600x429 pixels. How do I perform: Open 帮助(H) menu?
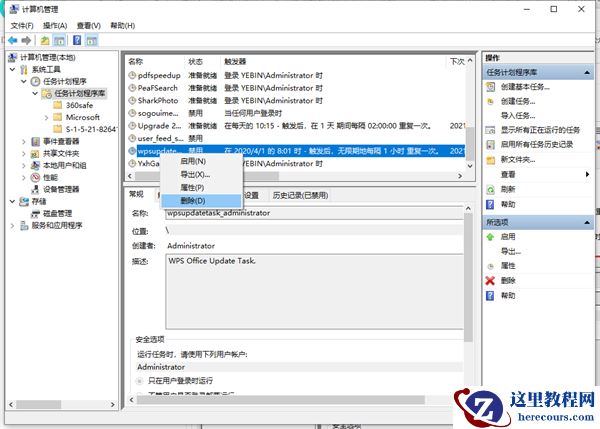122,25
